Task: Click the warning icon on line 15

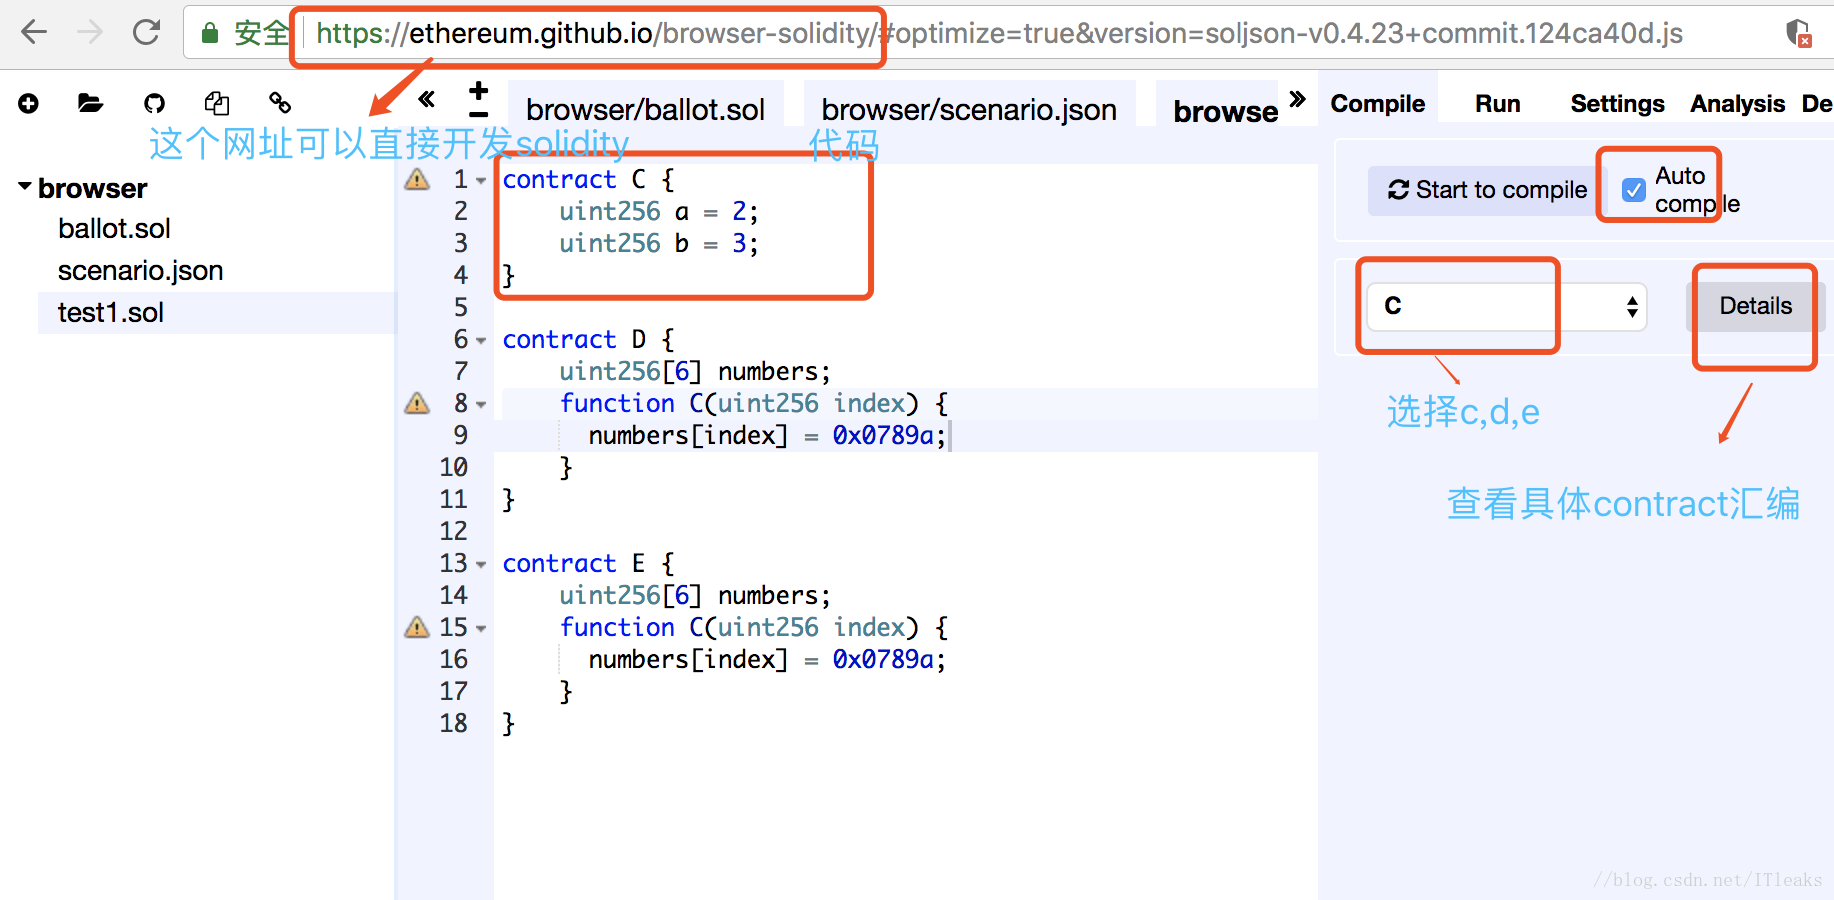Action: 417,627
